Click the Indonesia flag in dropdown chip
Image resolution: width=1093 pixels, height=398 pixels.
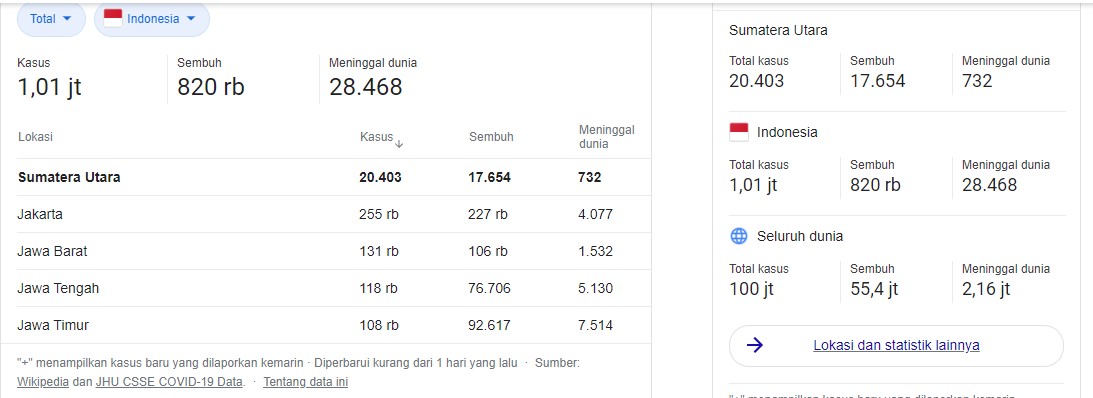tap(113, 19)
